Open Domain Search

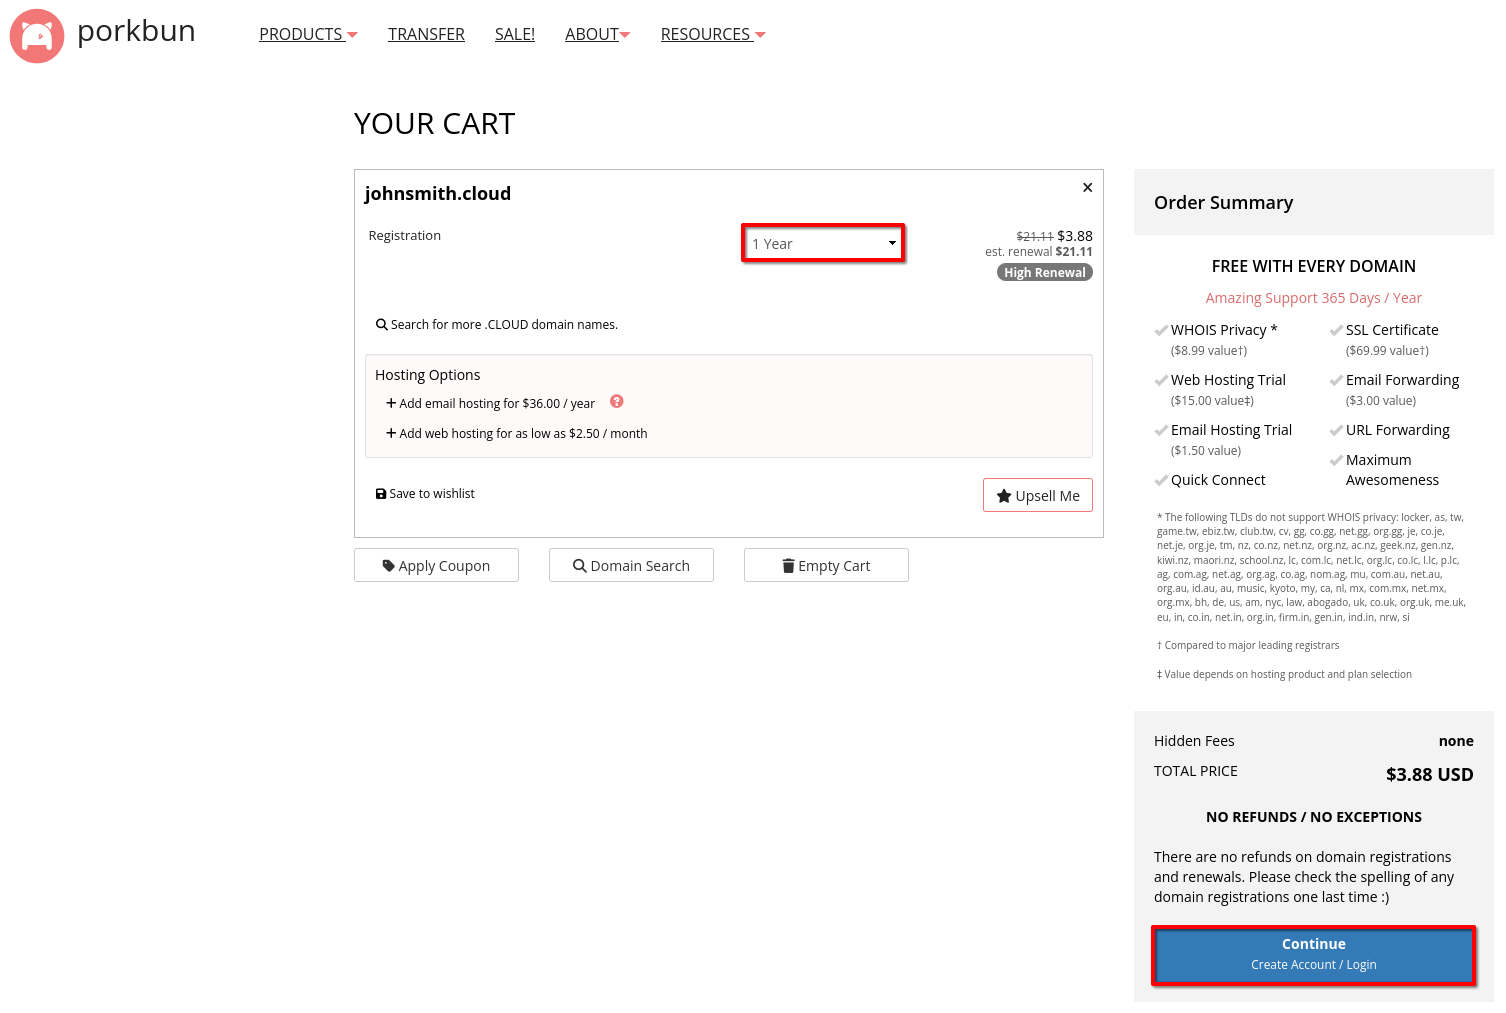coord(631,565)
